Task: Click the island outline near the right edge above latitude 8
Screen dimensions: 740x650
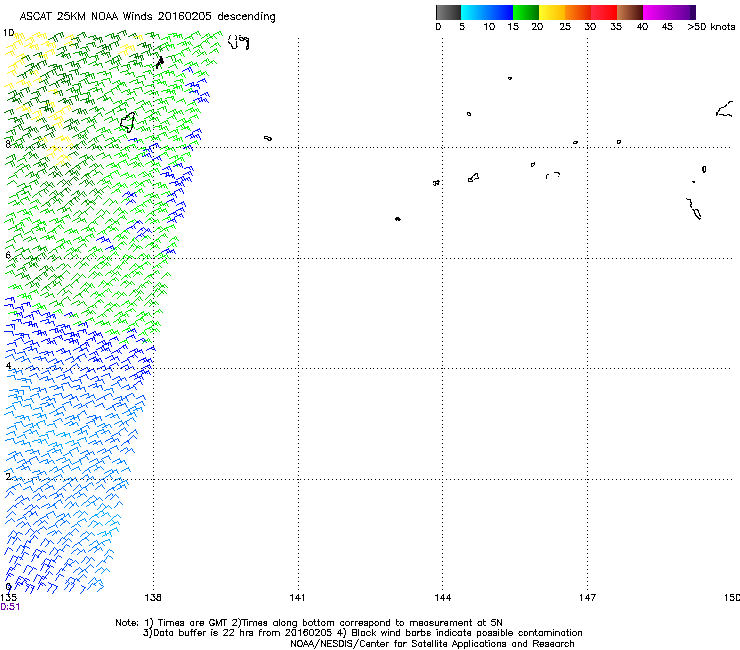Action: click(x=724, y=109)
